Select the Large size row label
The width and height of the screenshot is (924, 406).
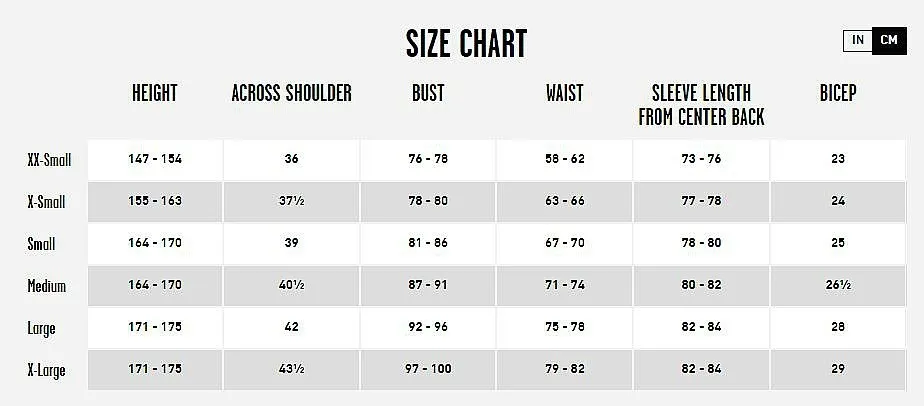pos(41,328)
